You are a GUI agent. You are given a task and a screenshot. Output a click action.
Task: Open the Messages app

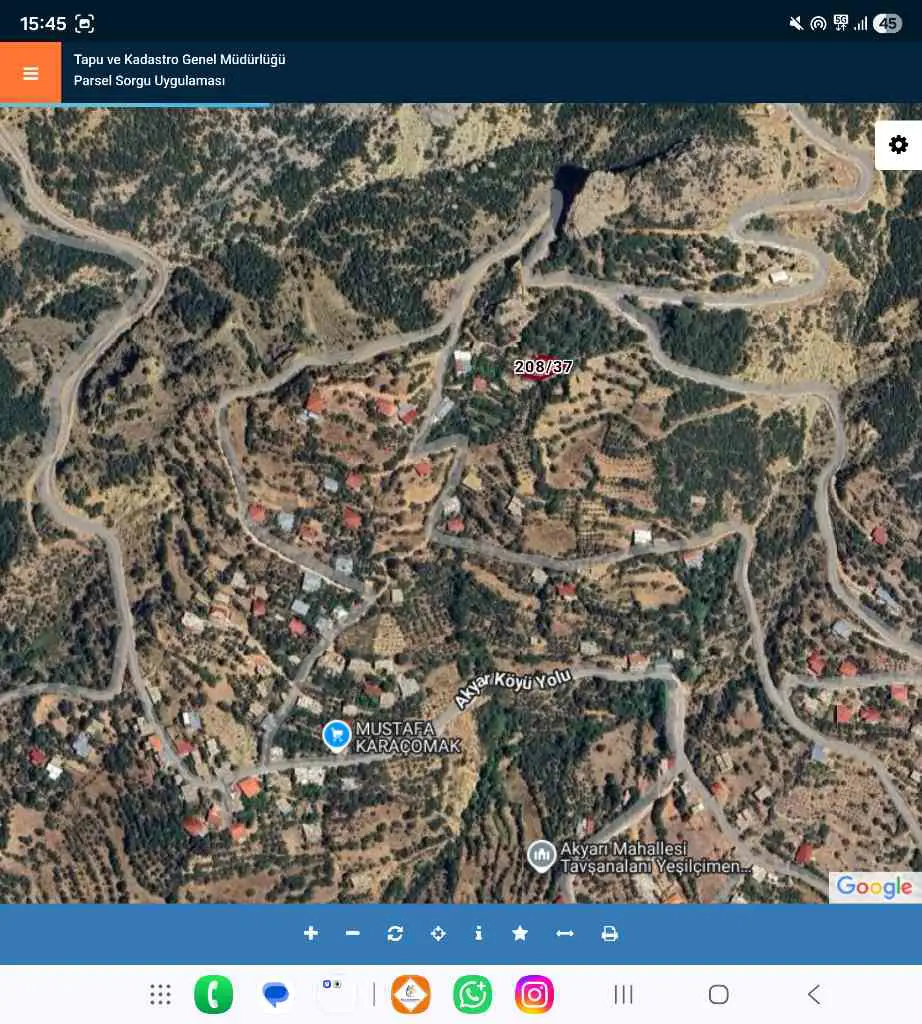click(x=276, y=994)
